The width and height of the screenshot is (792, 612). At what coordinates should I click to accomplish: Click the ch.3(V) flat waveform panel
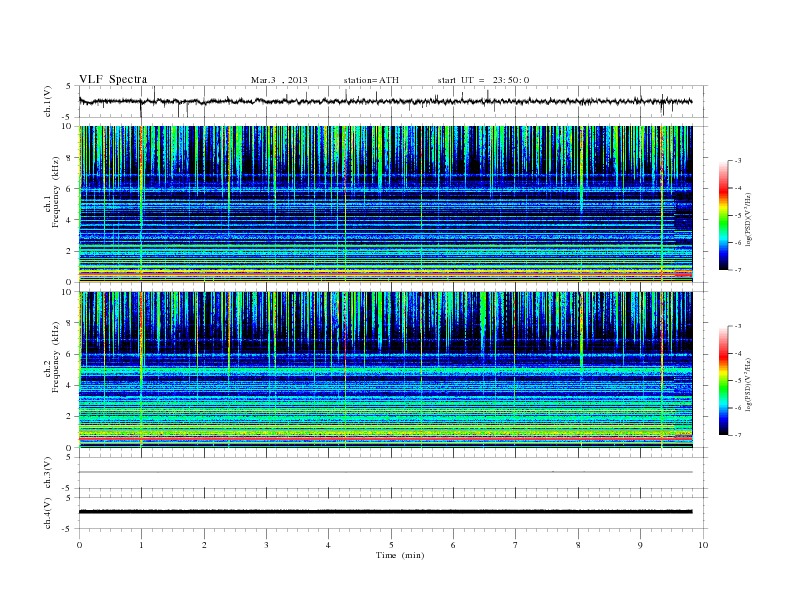(393, 473)
